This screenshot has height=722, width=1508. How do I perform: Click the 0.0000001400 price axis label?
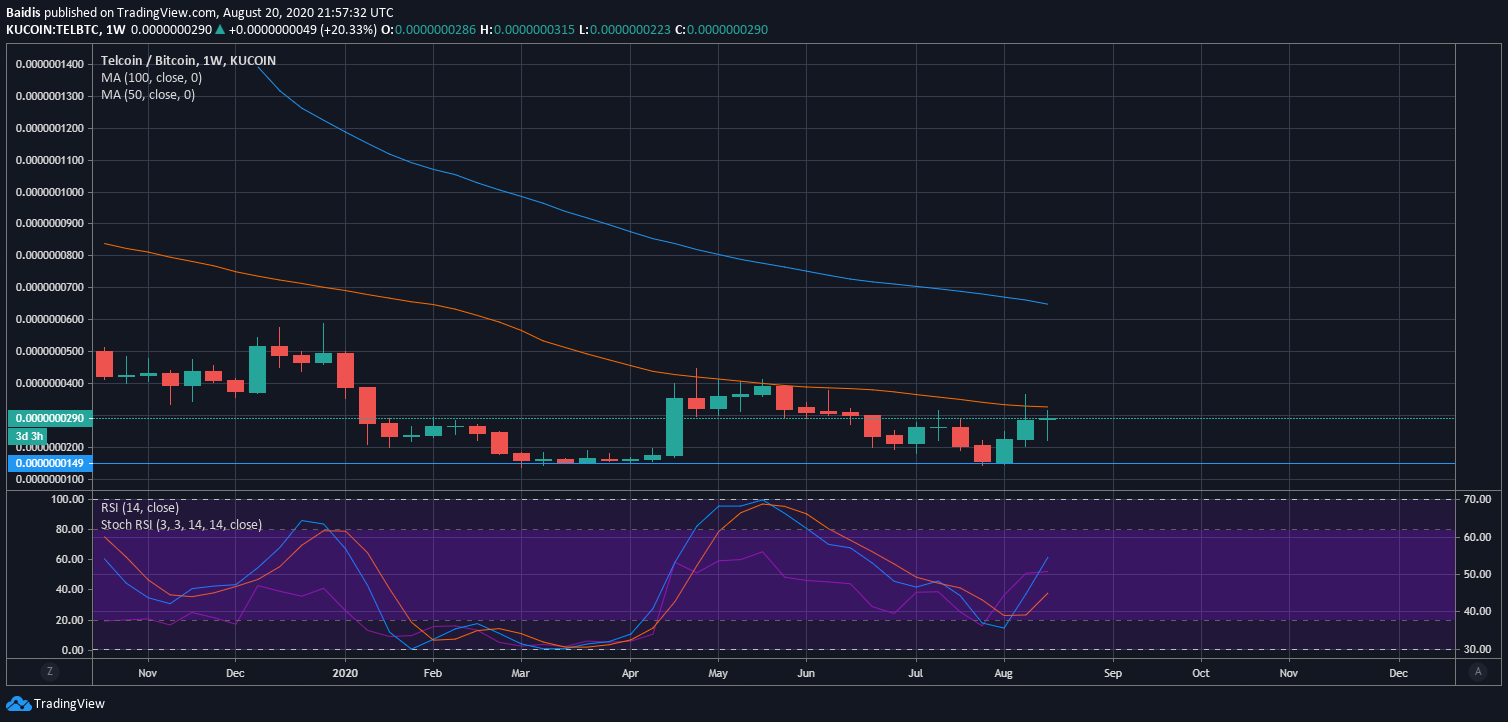pos(49,64)
